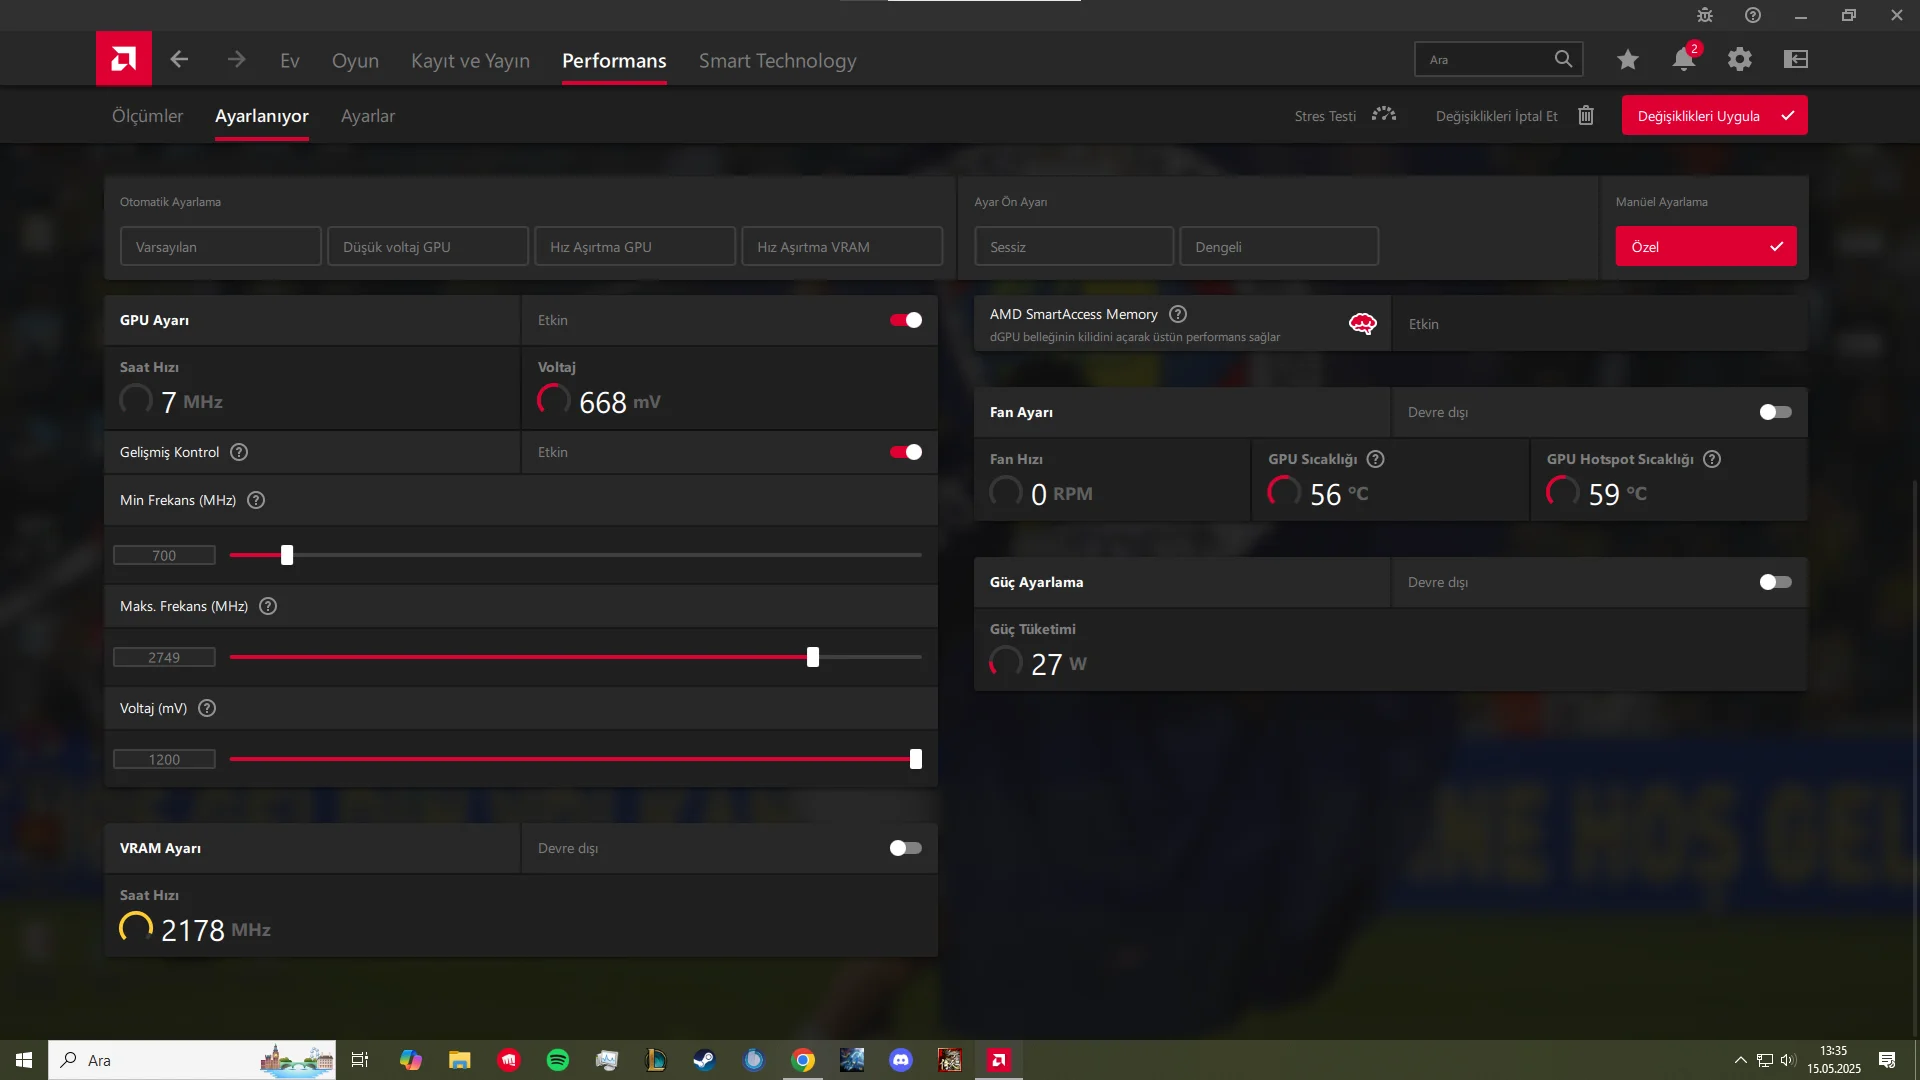The image size is (1920, 1080).
Task: Click the bug report icon
Action: pos(1705,15)
